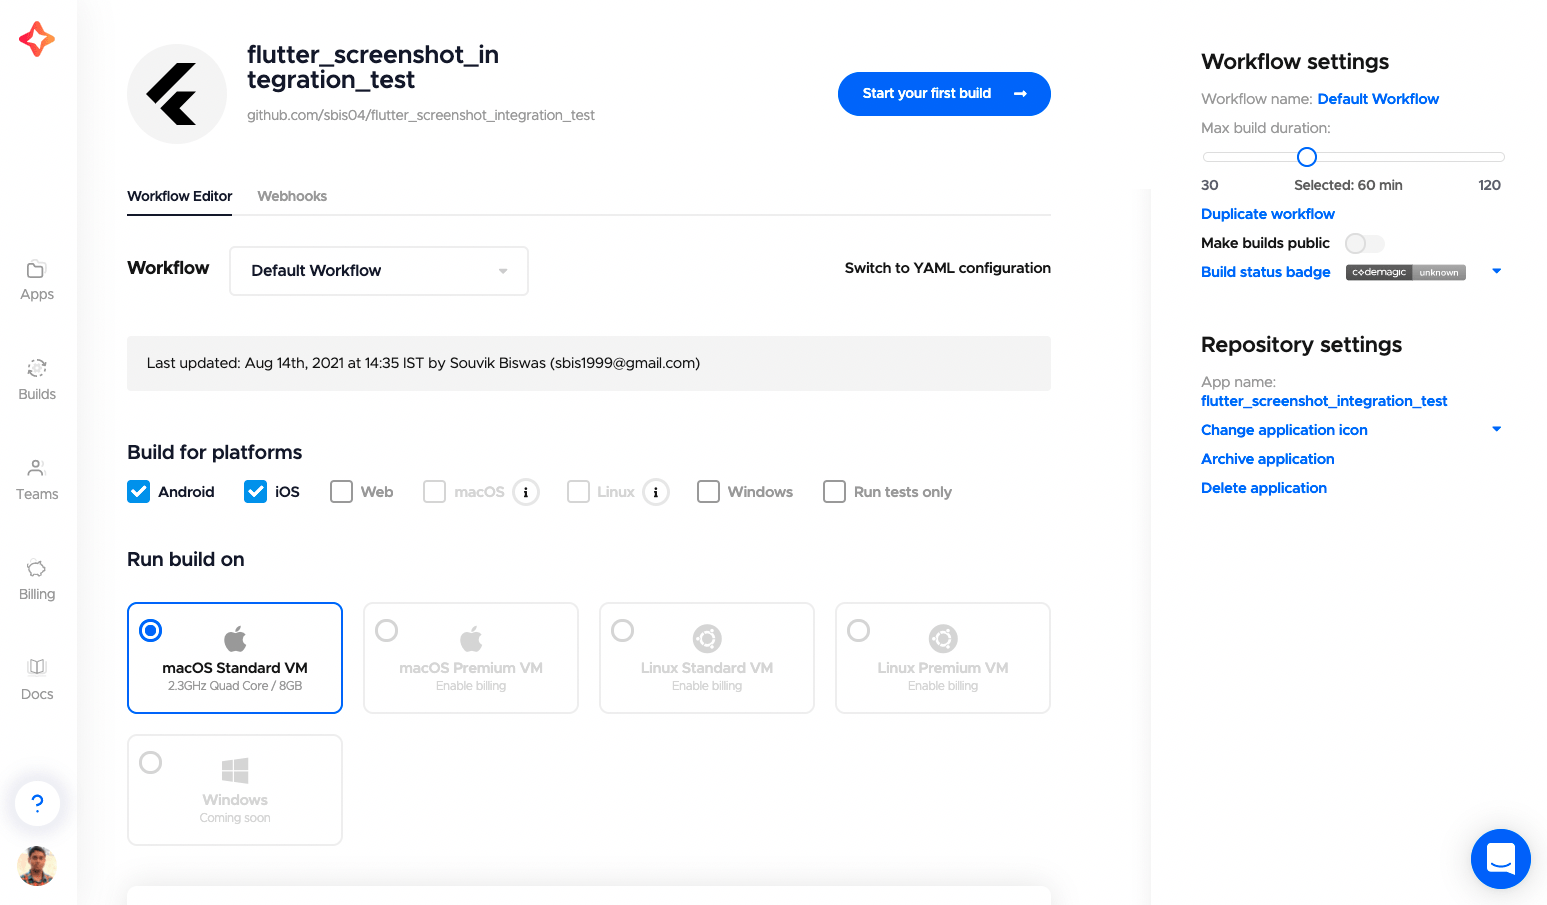Expand the Build status badge arrow

[1496, 271]
